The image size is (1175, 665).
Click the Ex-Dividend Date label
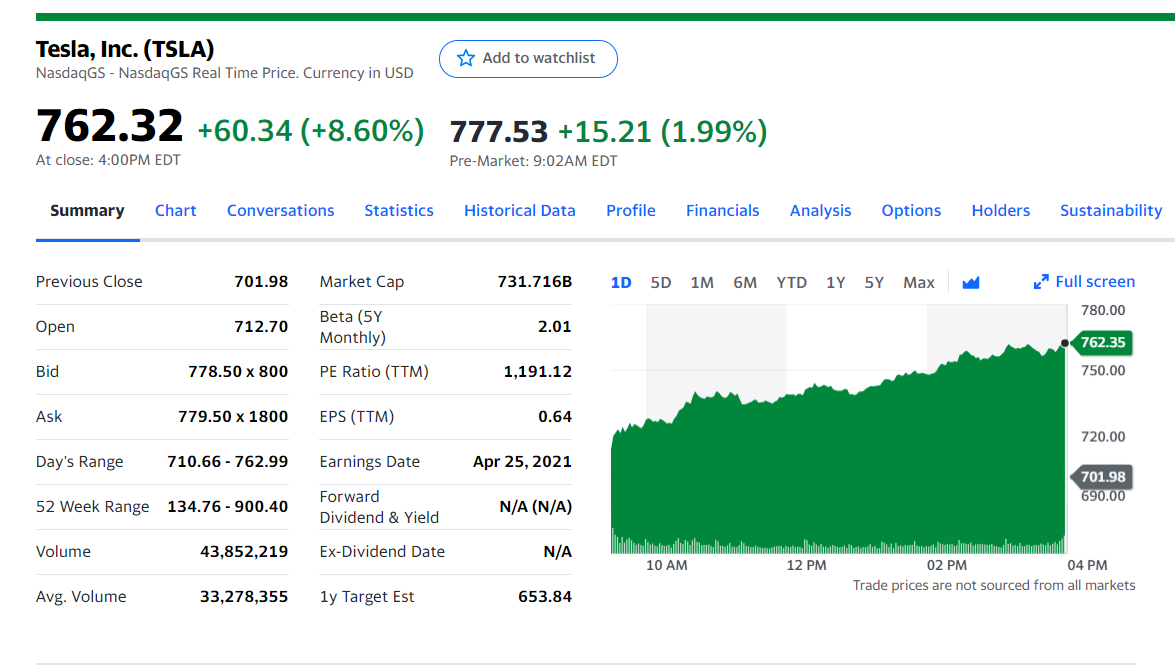click(382, 552)
